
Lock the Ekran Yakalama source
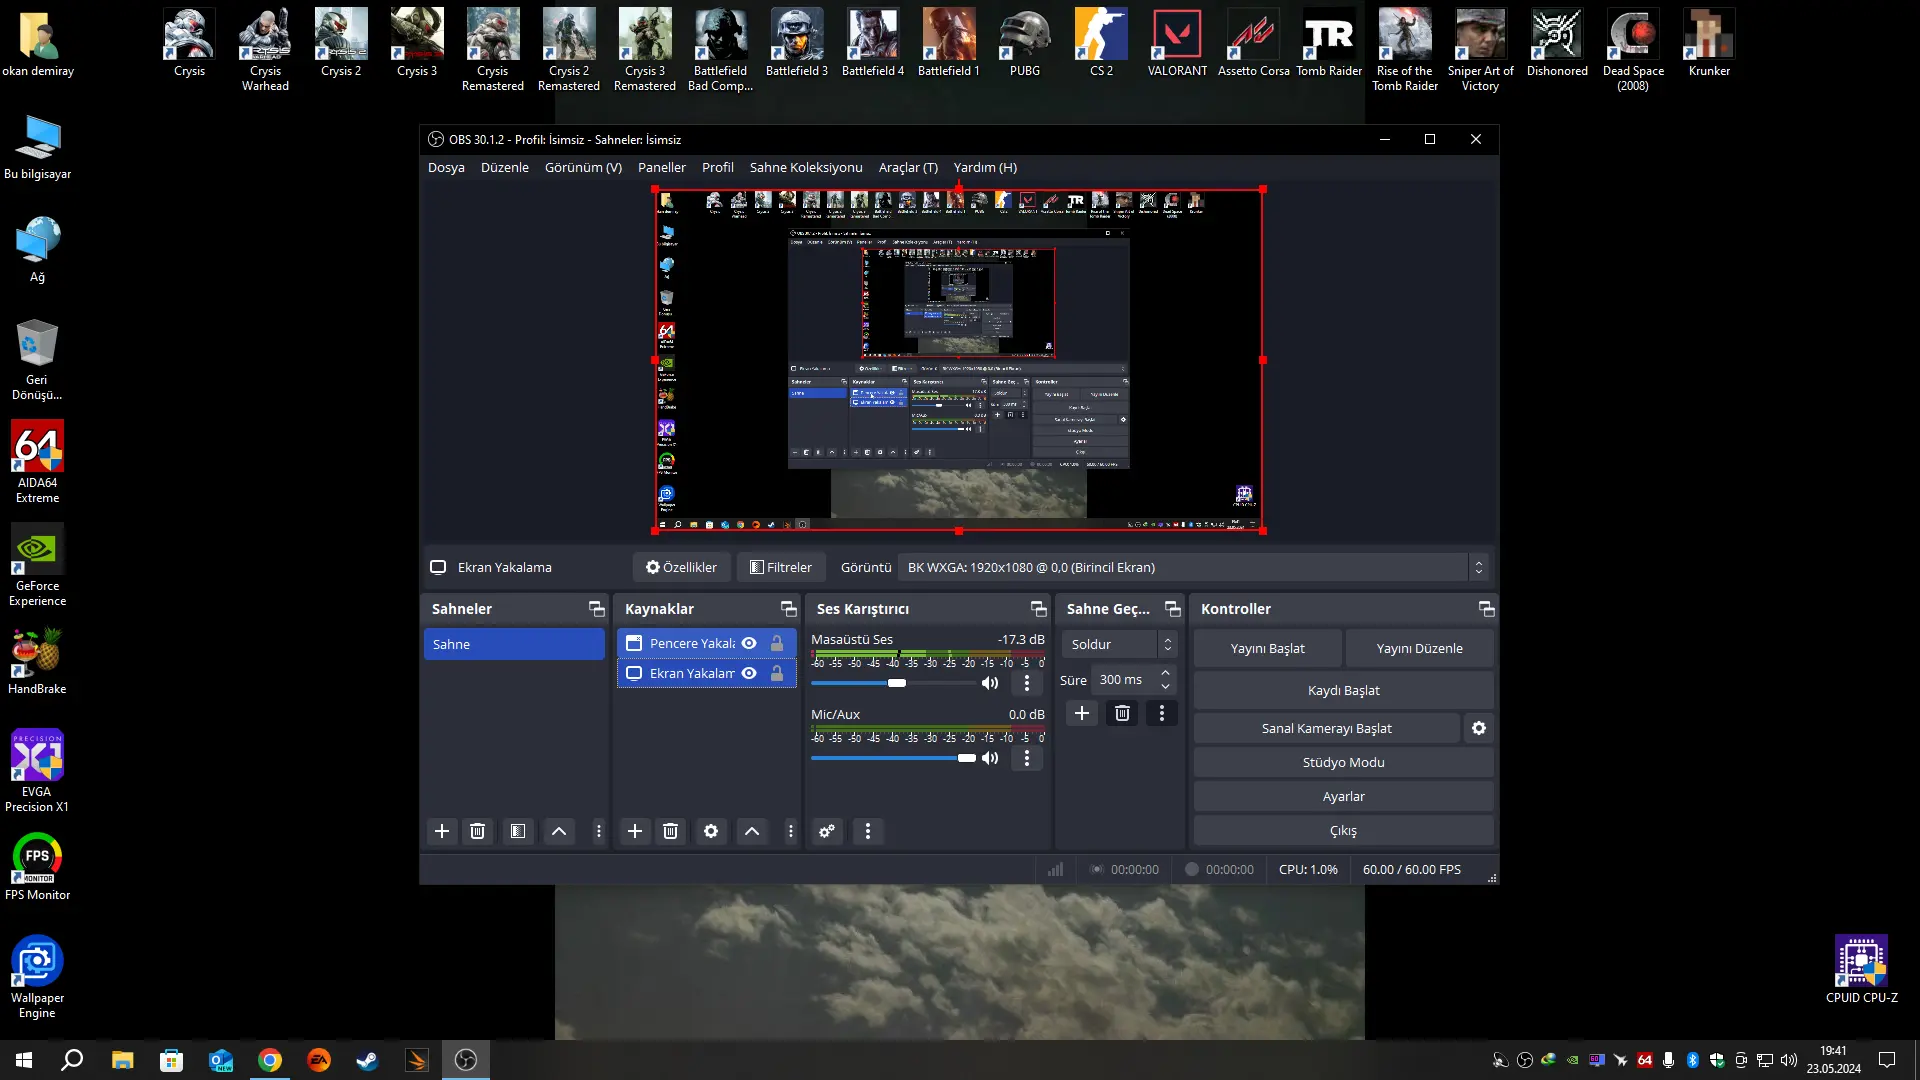(777, 673)
